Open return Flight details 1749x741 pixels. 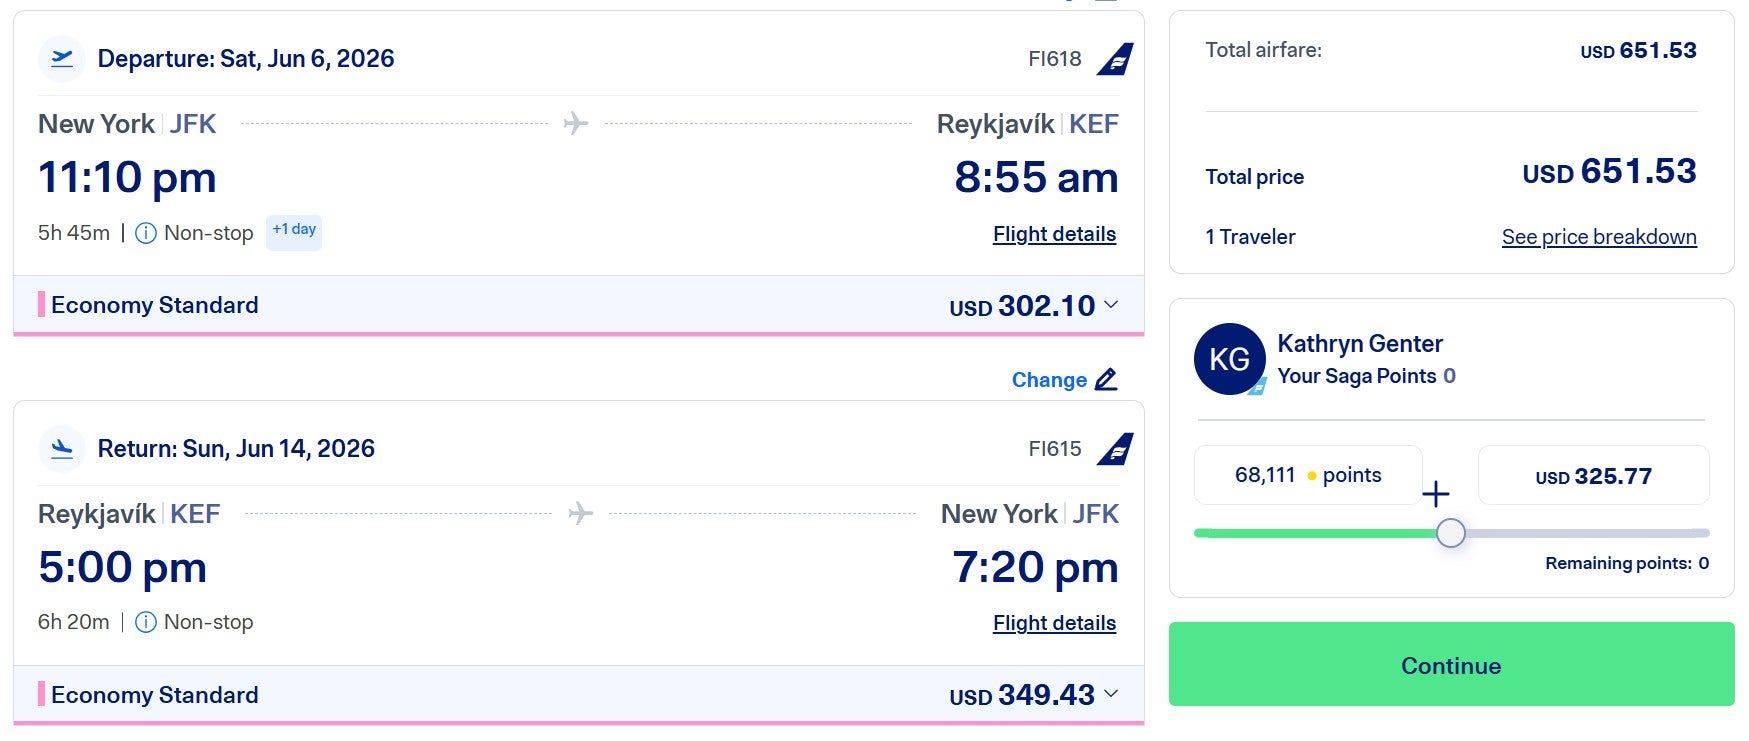tap(1054, 622)
